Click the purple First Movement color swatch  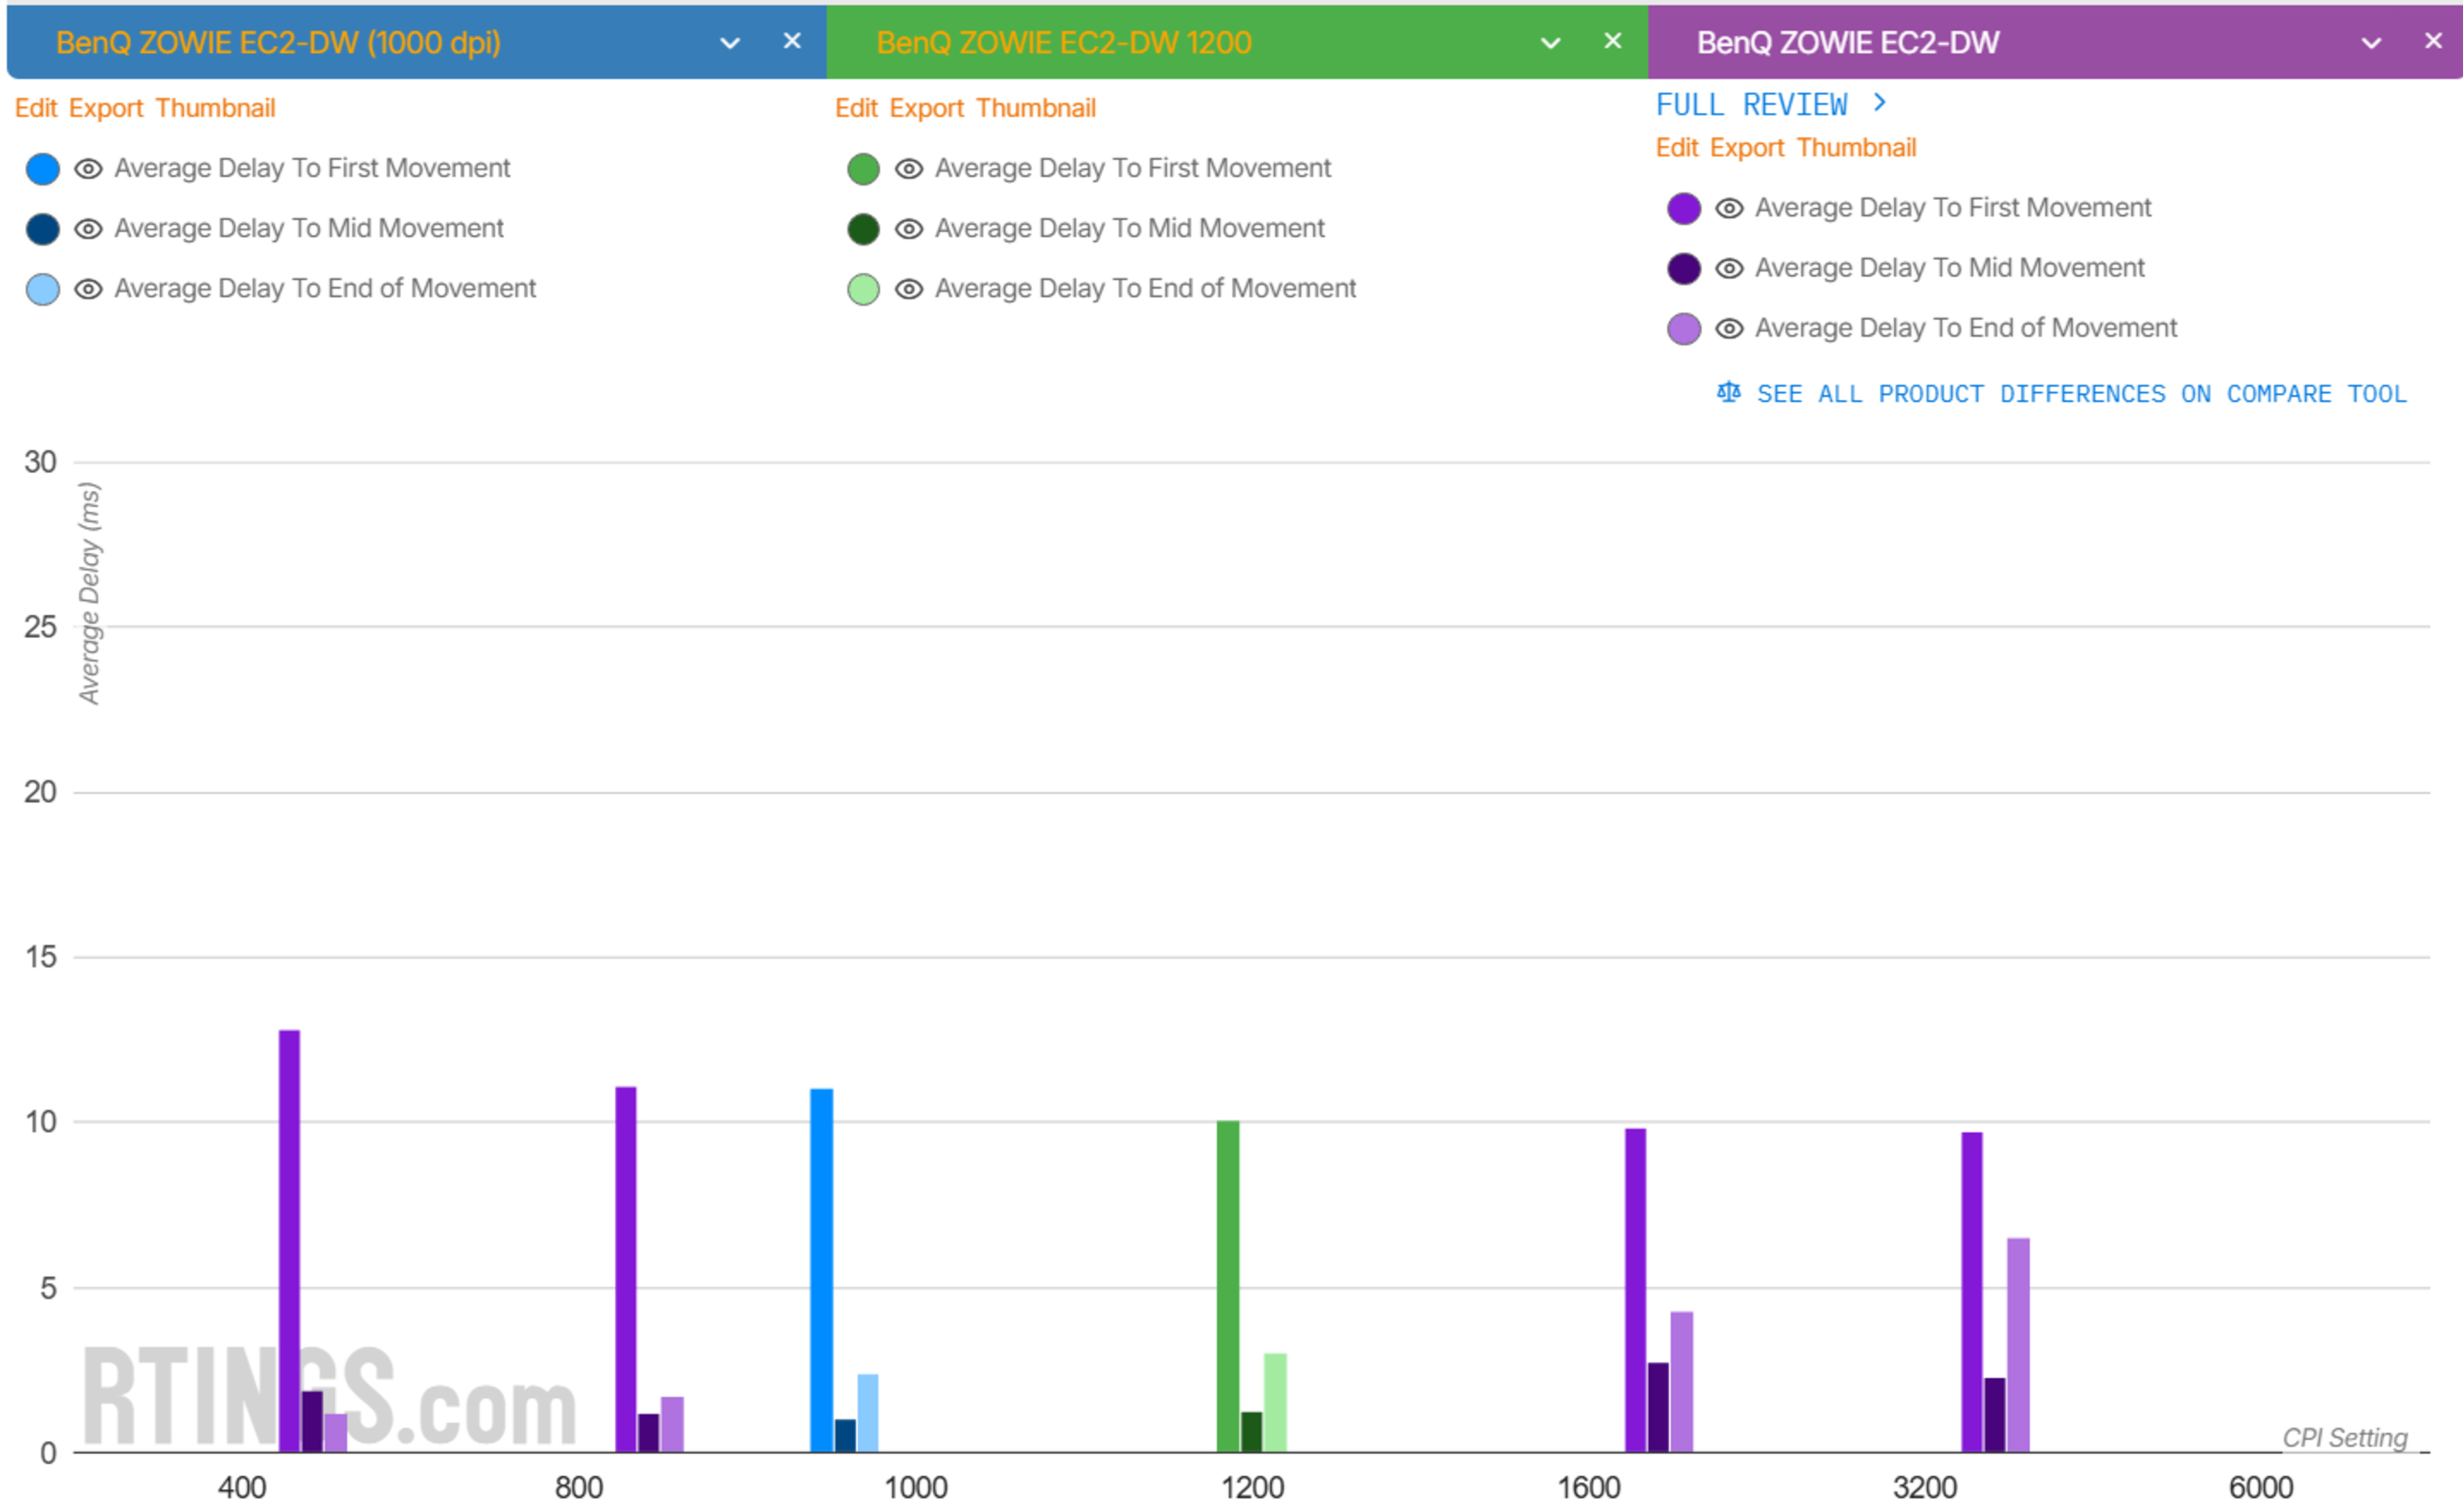tap(1684, 208)
